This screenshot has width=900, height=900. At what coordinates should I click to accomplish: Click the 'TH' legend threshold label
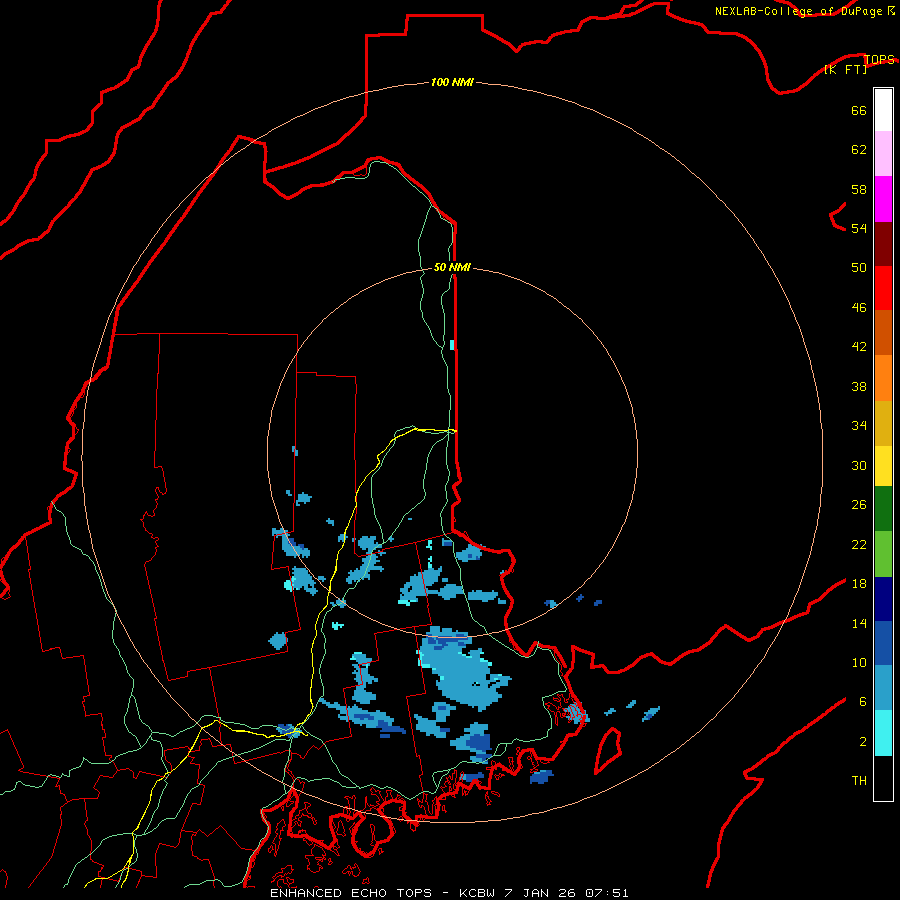(x=859, y=781)
